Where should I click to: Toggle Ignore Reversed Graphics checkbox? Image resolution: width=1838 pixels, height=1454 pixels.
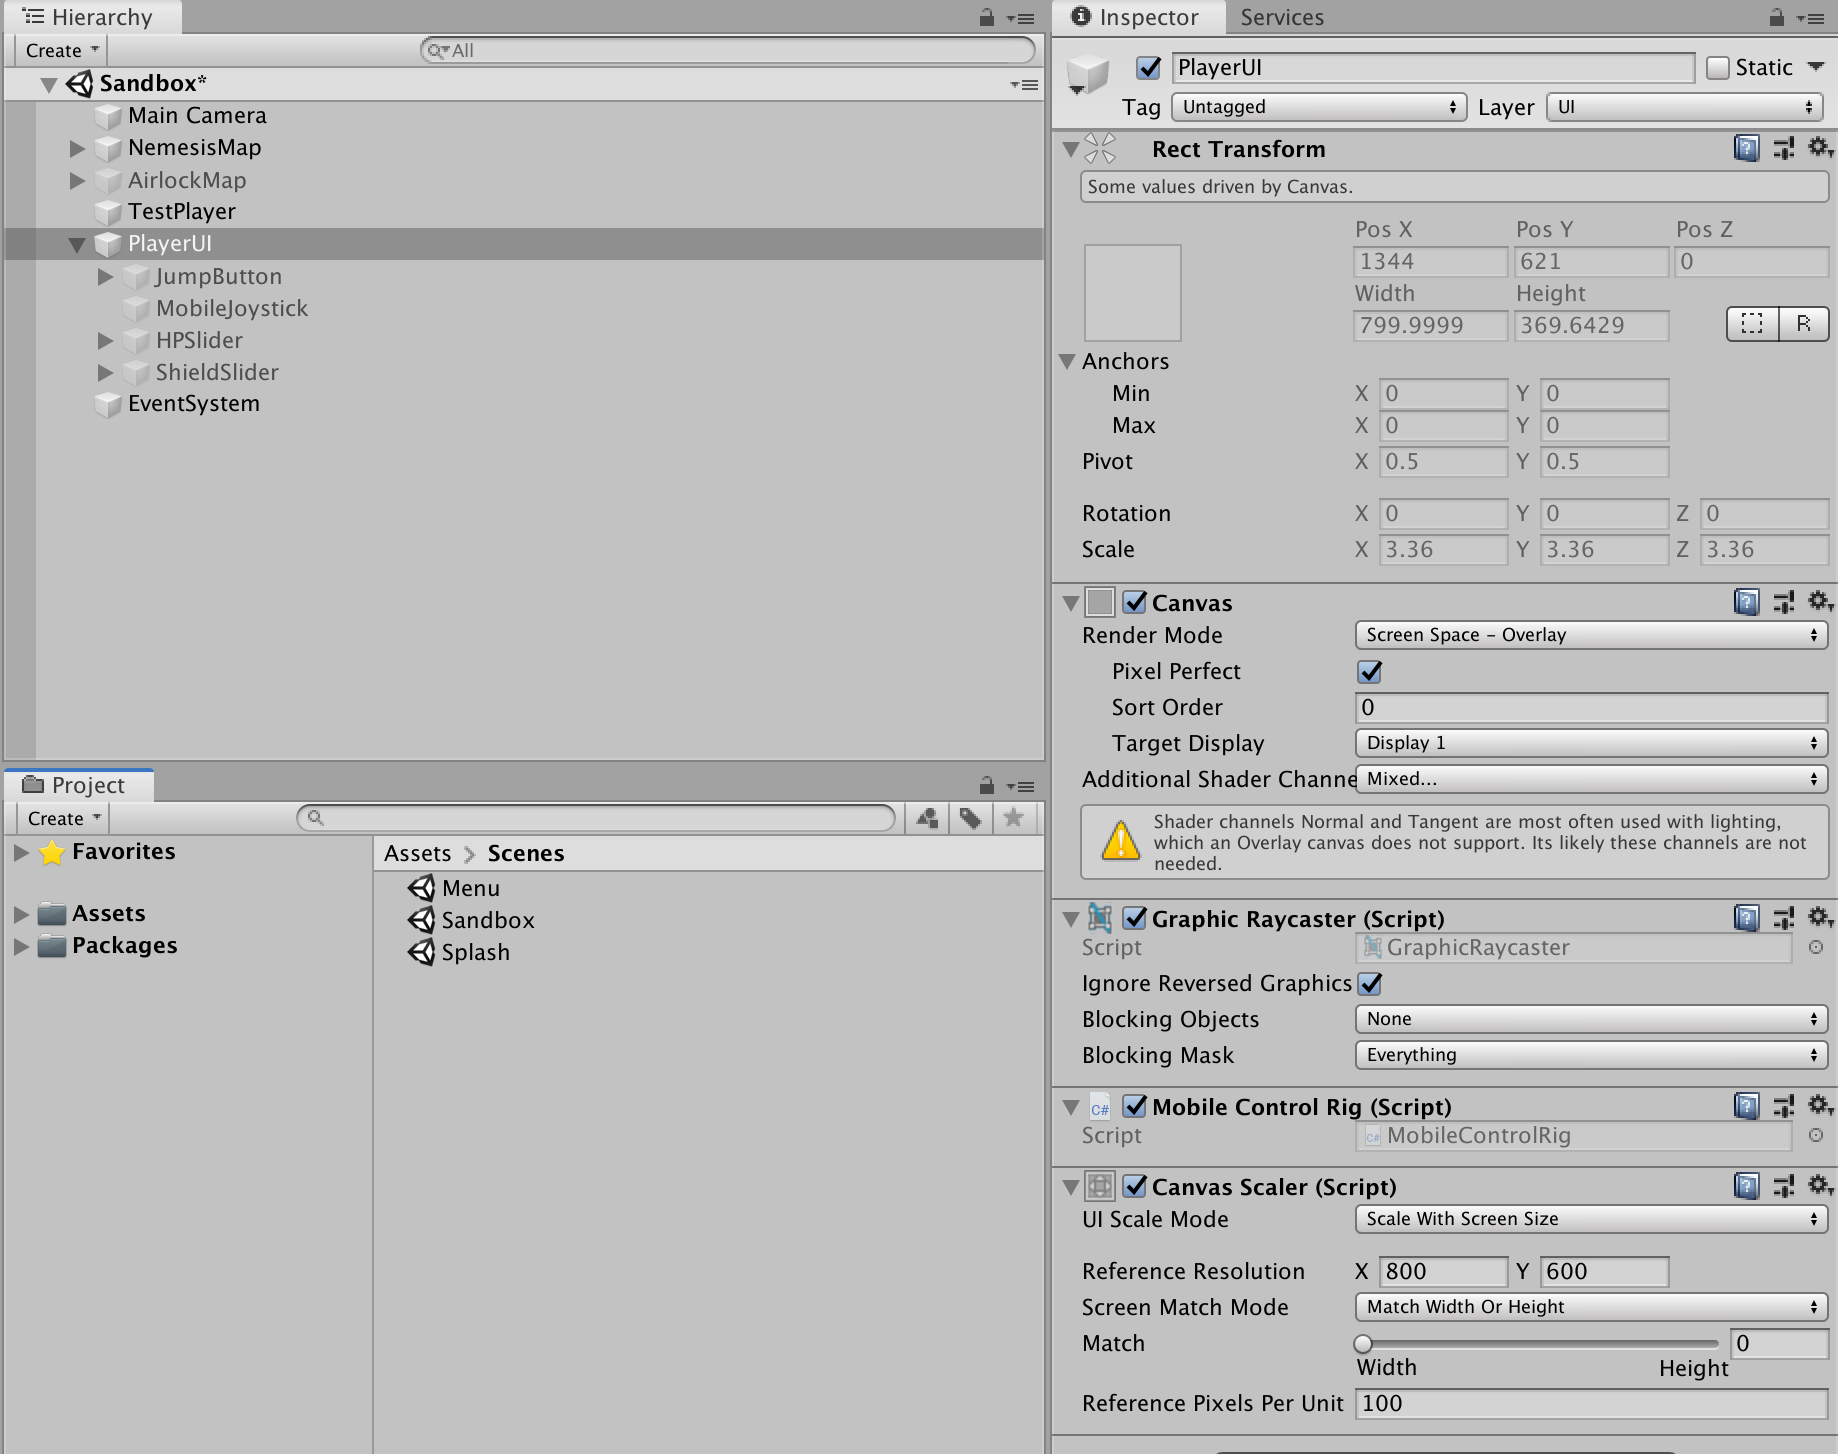click(1370, 983)
